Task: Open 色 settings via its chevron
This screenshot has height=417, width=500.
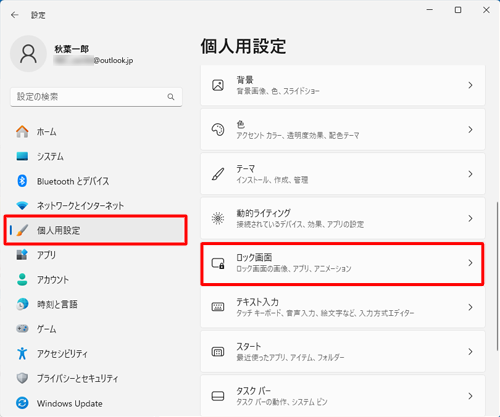Action: 470,130
